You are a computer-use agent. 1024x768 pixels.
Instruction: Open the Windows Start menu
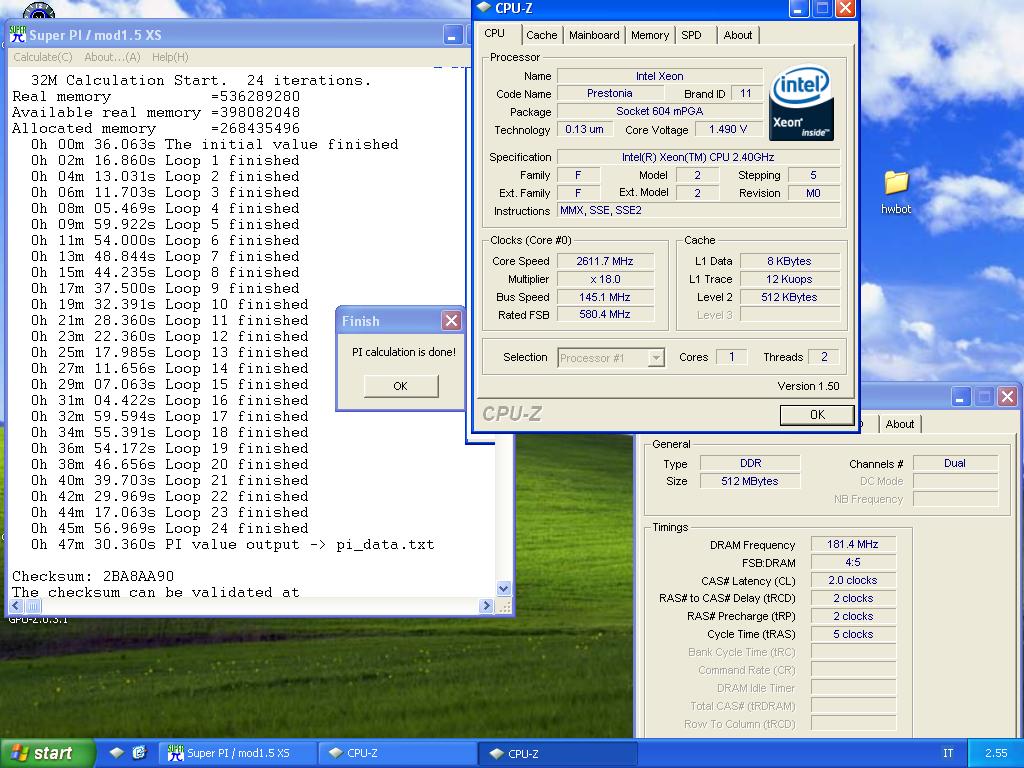point(47,753)
